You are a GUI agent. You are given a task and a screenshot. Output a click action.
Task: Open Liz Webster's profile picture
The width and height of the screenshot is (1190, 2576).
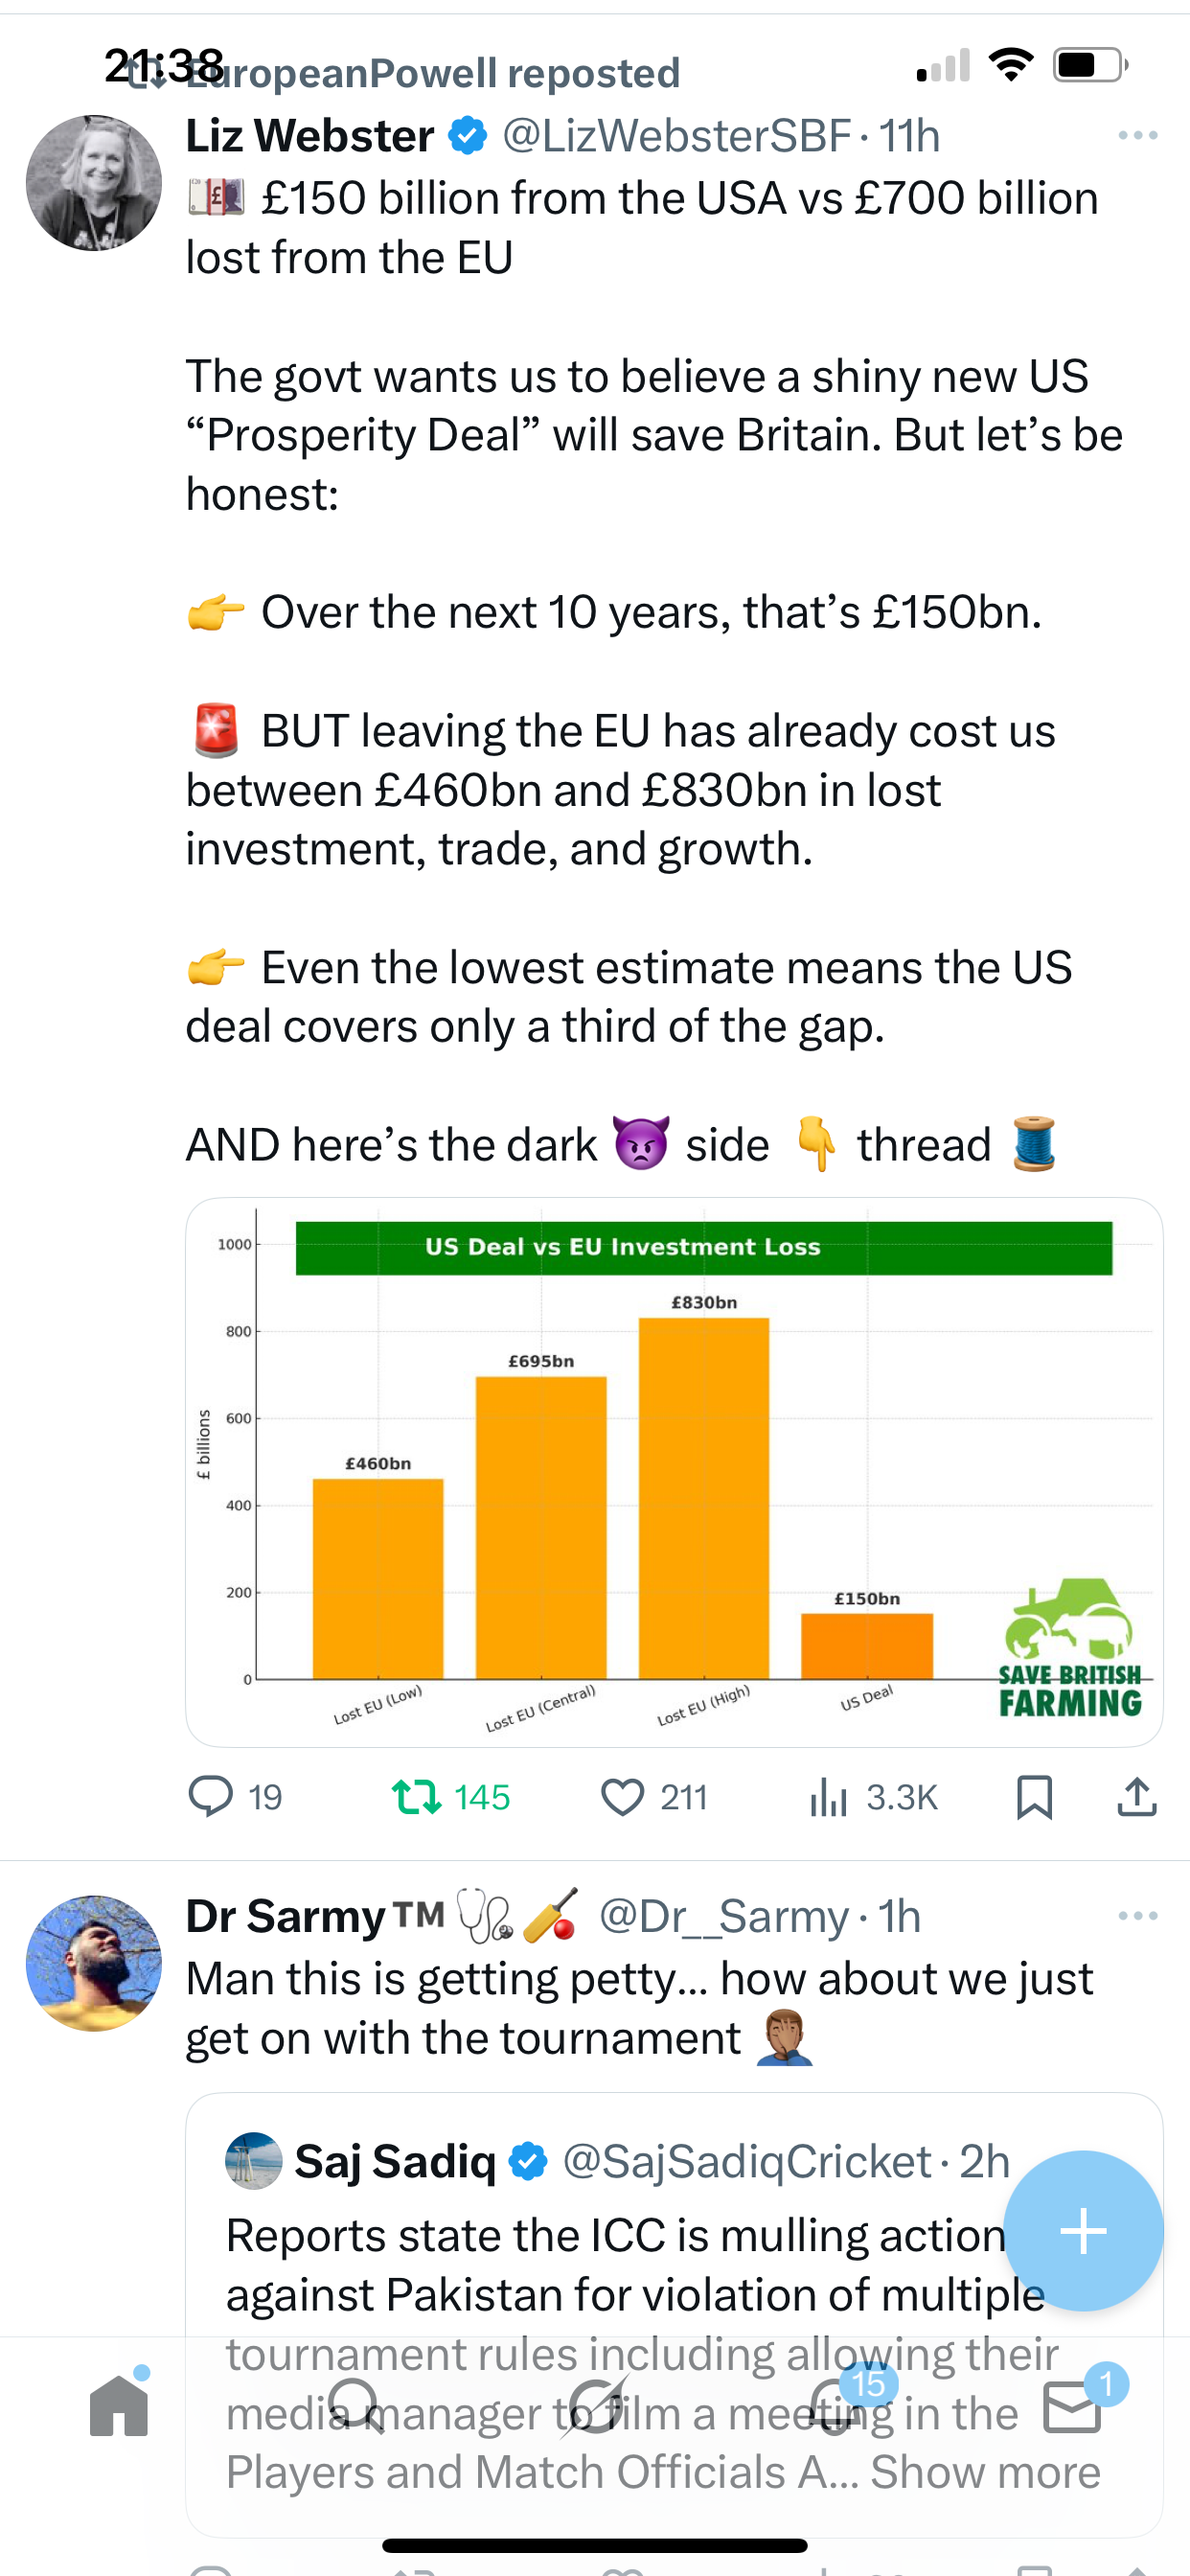[94, 183]
